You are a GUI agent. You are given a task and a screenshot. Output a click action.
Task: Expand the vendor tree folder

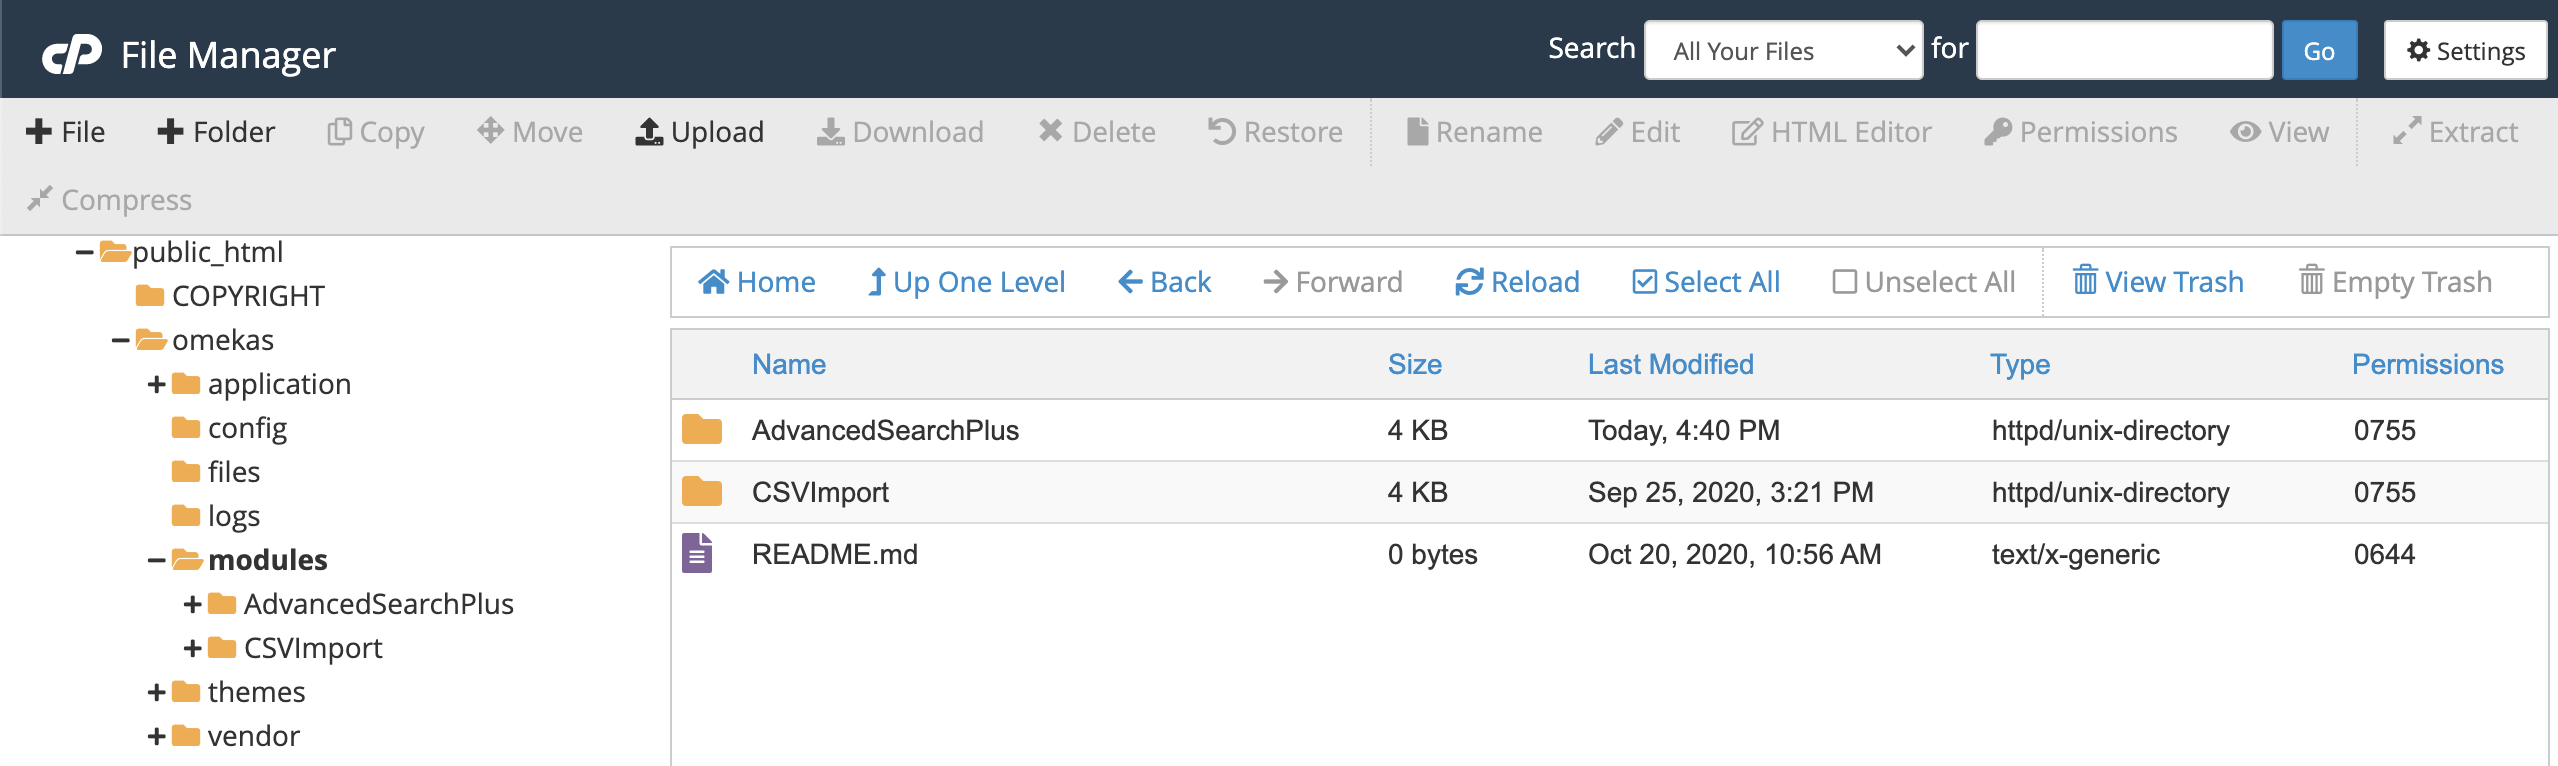(157, 736)
